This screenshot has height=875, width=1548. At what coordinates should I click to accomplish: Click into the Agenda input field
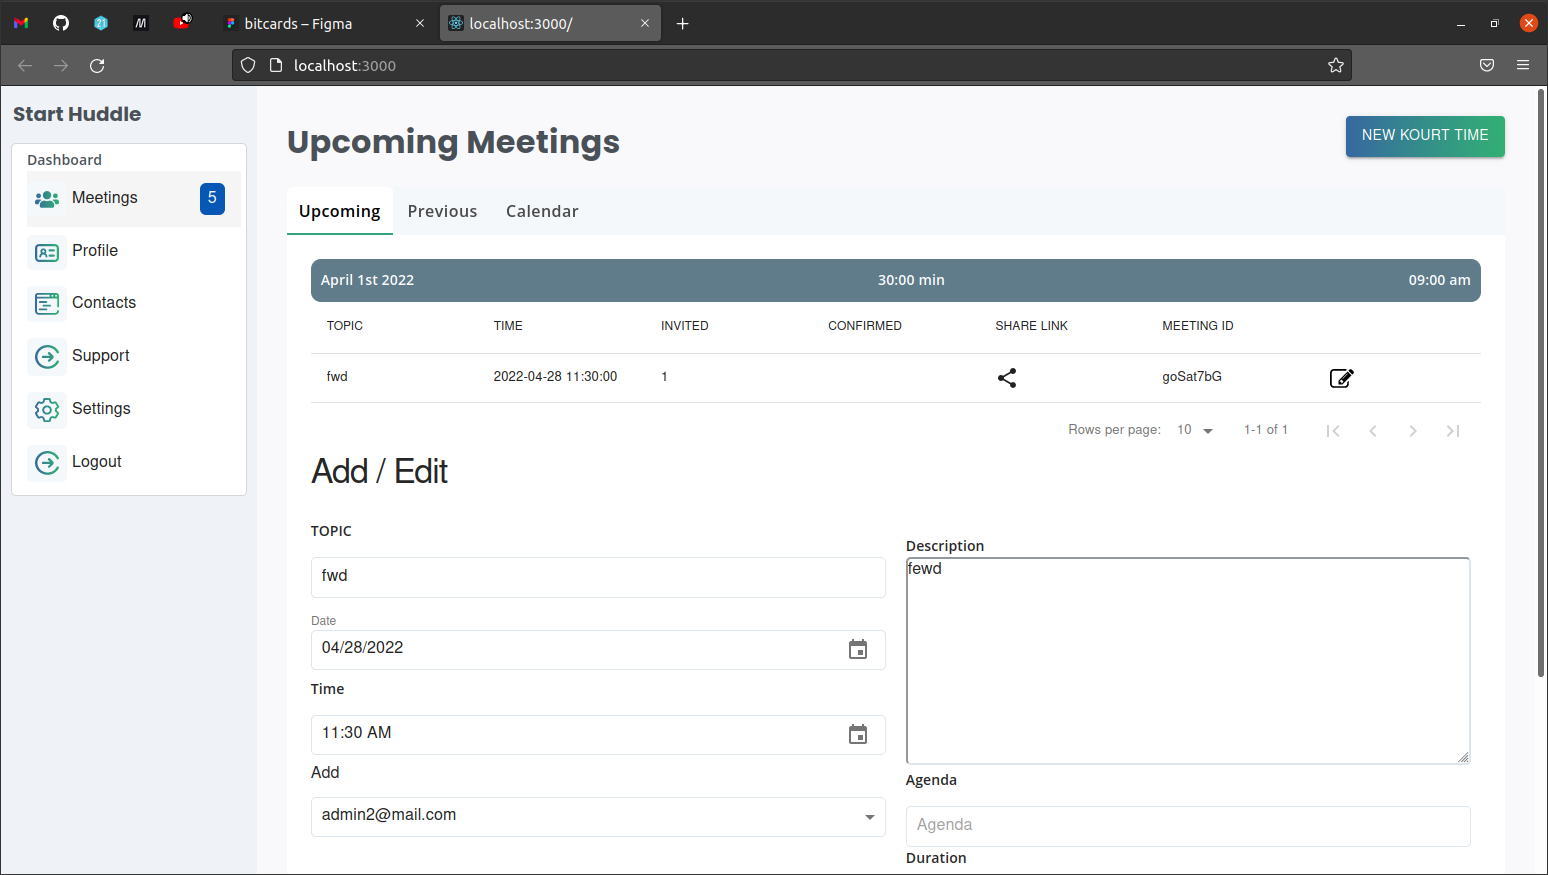[x=1187, y=825]
